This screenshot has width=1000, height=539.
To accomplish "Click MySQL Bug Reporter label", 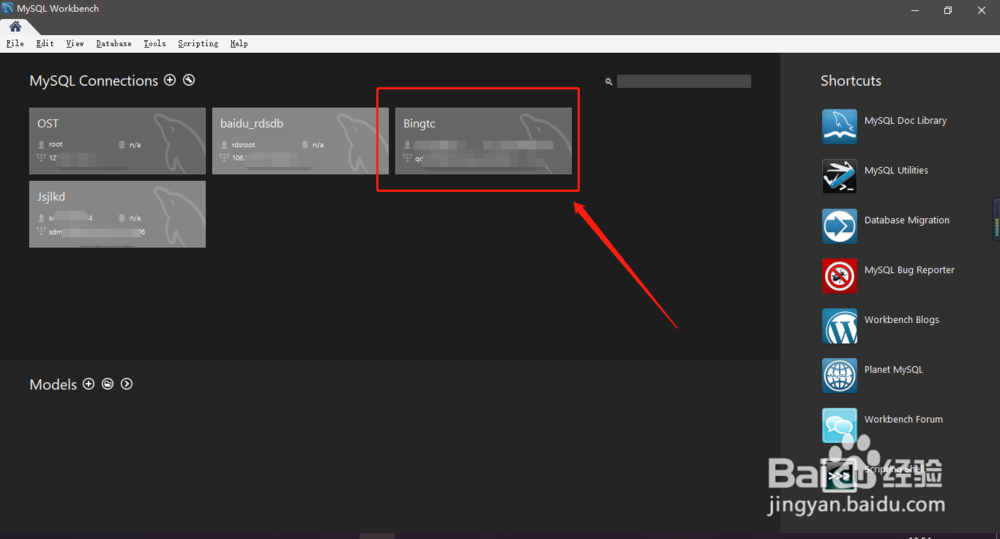I will [x=909, y=270].
